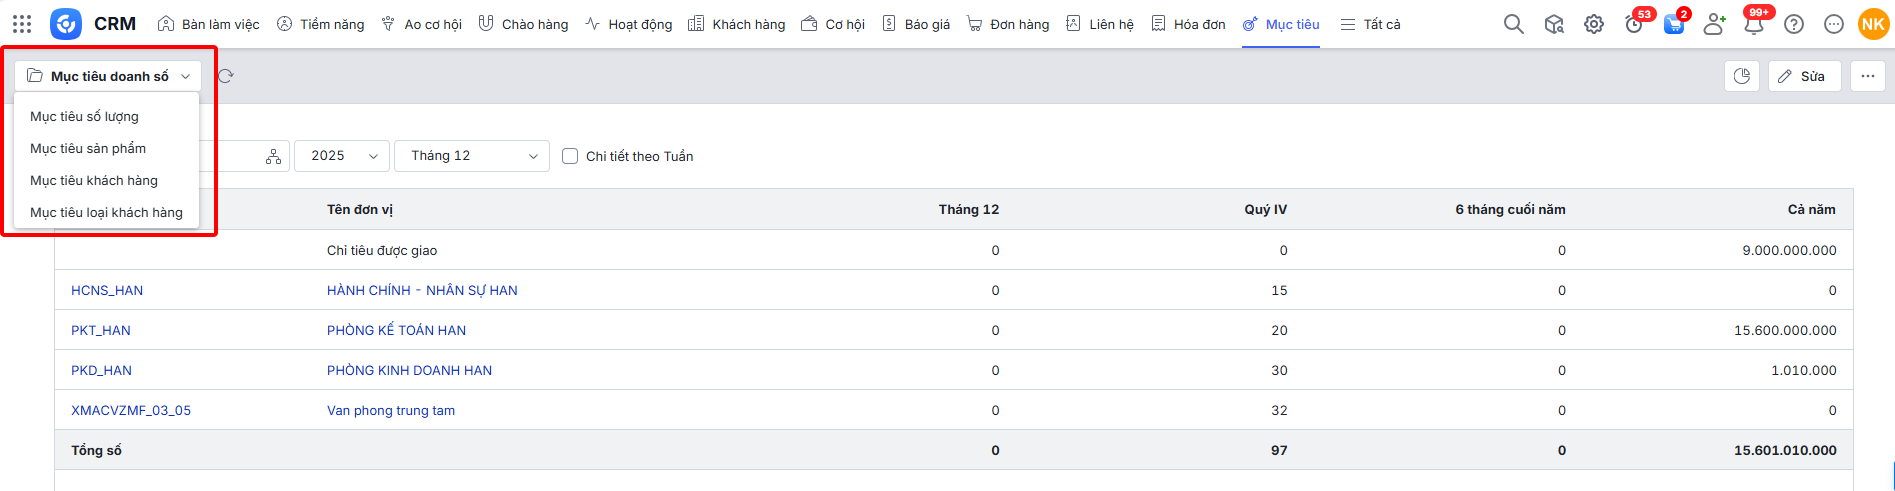Image resolution: width=1895 pixels, height=491 pixels.
Task: Open the PKD_HAN unit code link
Action: [101, 370]
